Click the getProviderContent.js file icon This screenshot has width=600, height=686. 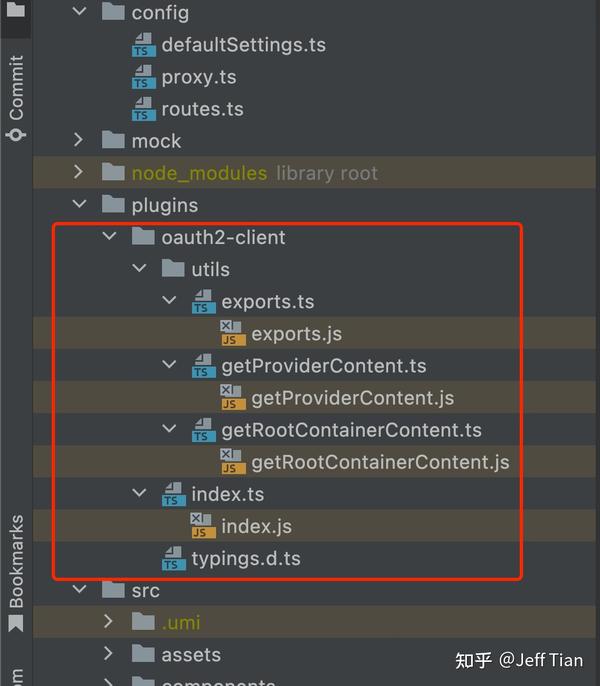tap(233, 398)
